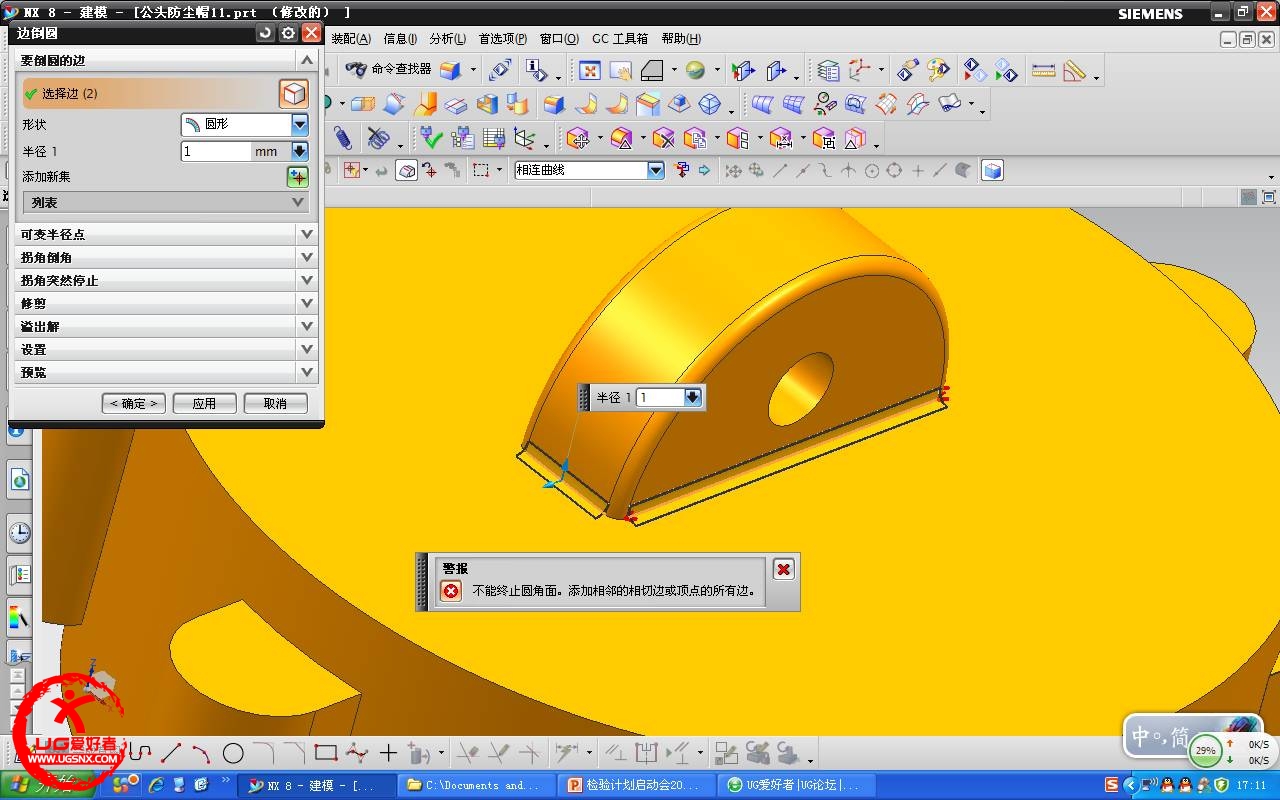This screenshot has width=1280, height=800.
Task: Click the extrude block icon in second toolbar row
Action: [362, 103]
